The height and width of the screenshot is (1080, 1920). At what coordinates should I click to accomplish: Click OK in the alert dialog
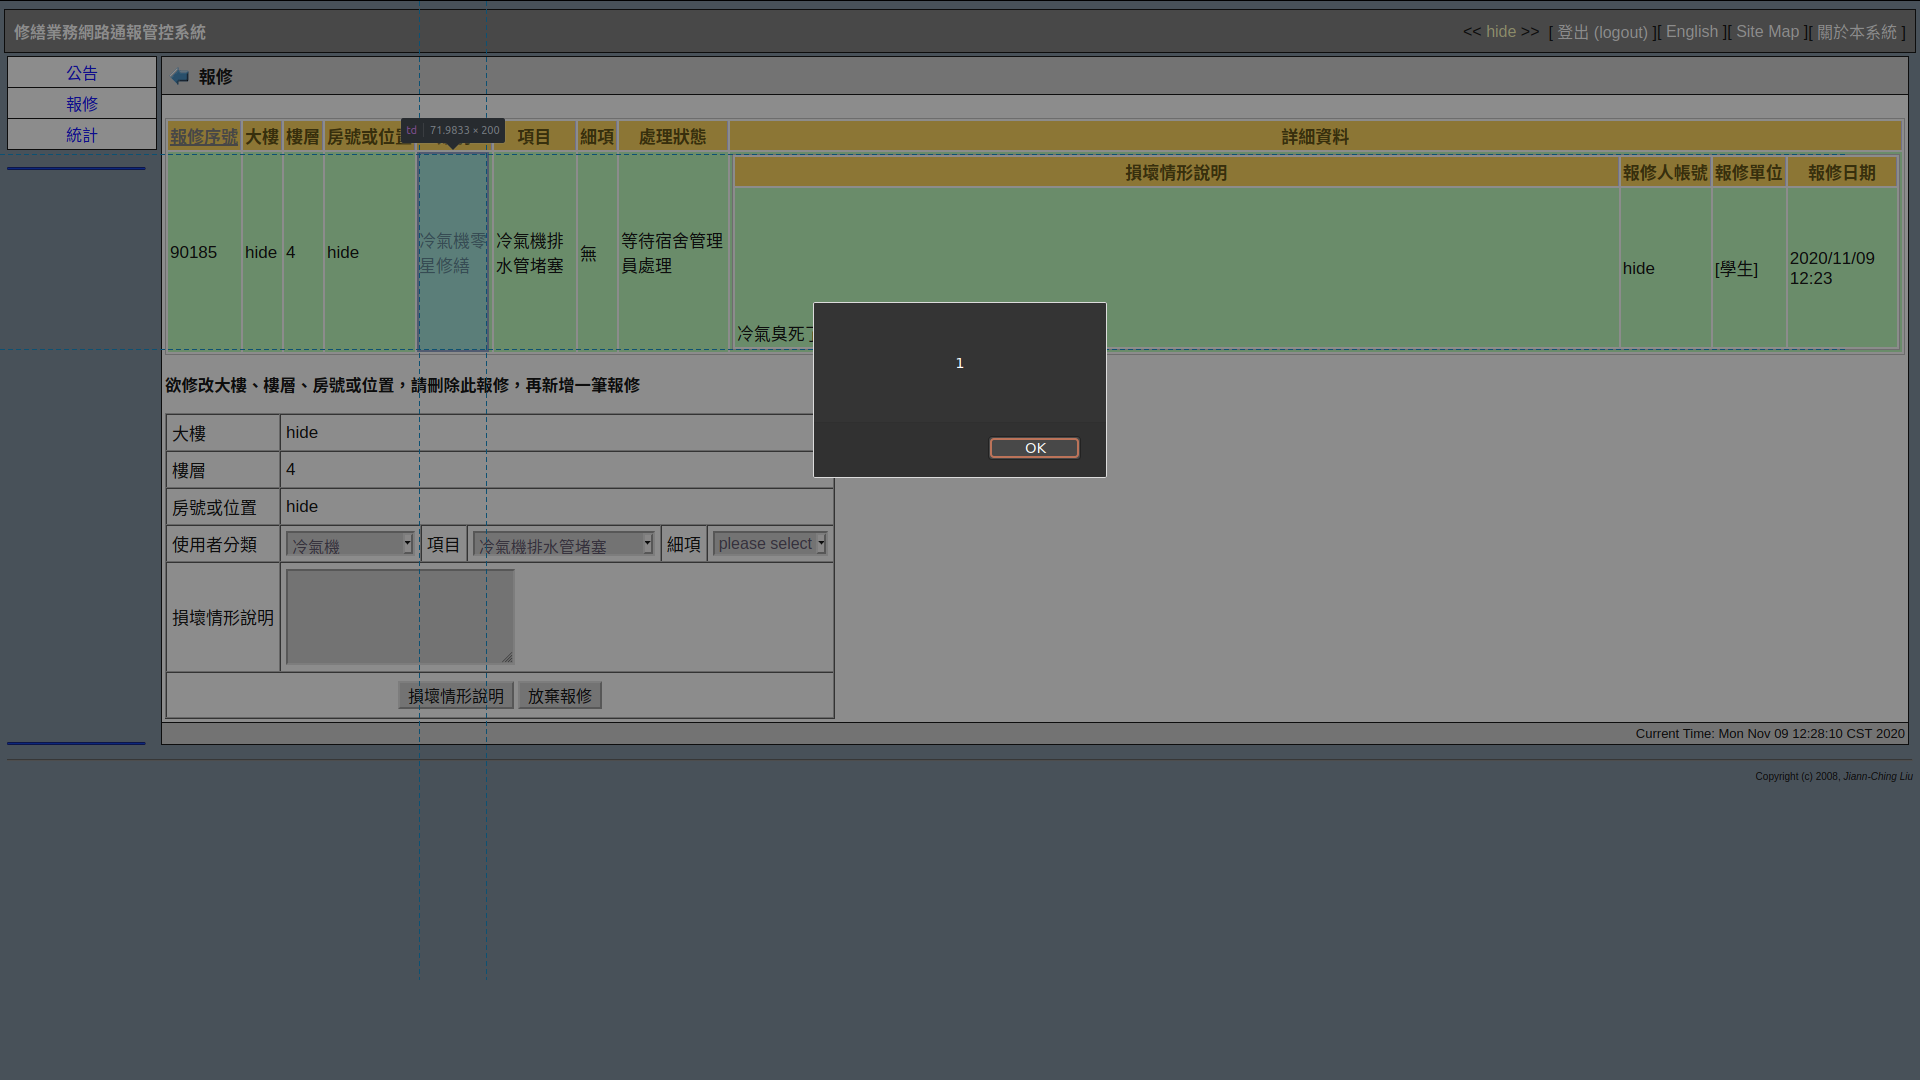pos(1034,448)
